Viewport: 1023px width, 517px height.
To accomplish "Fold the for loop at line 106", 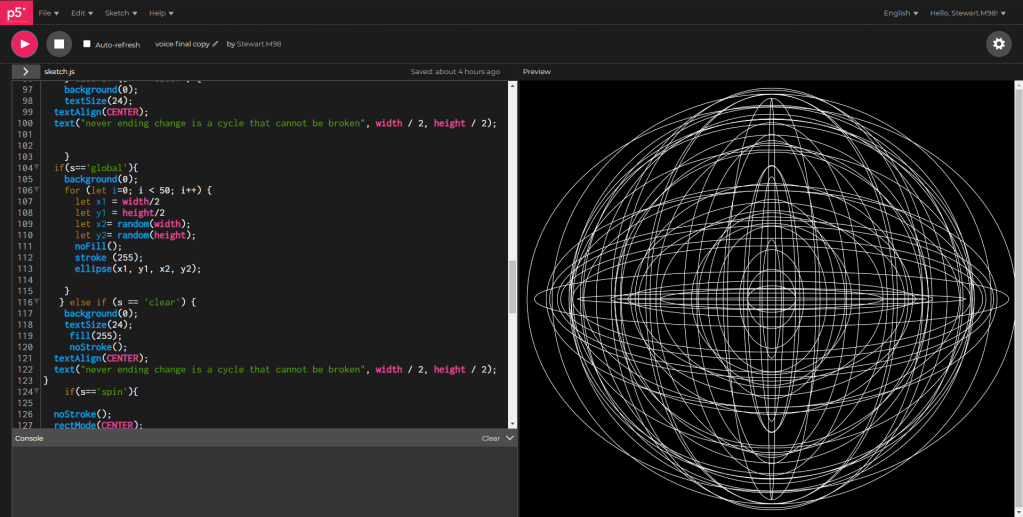I will 37,190.
